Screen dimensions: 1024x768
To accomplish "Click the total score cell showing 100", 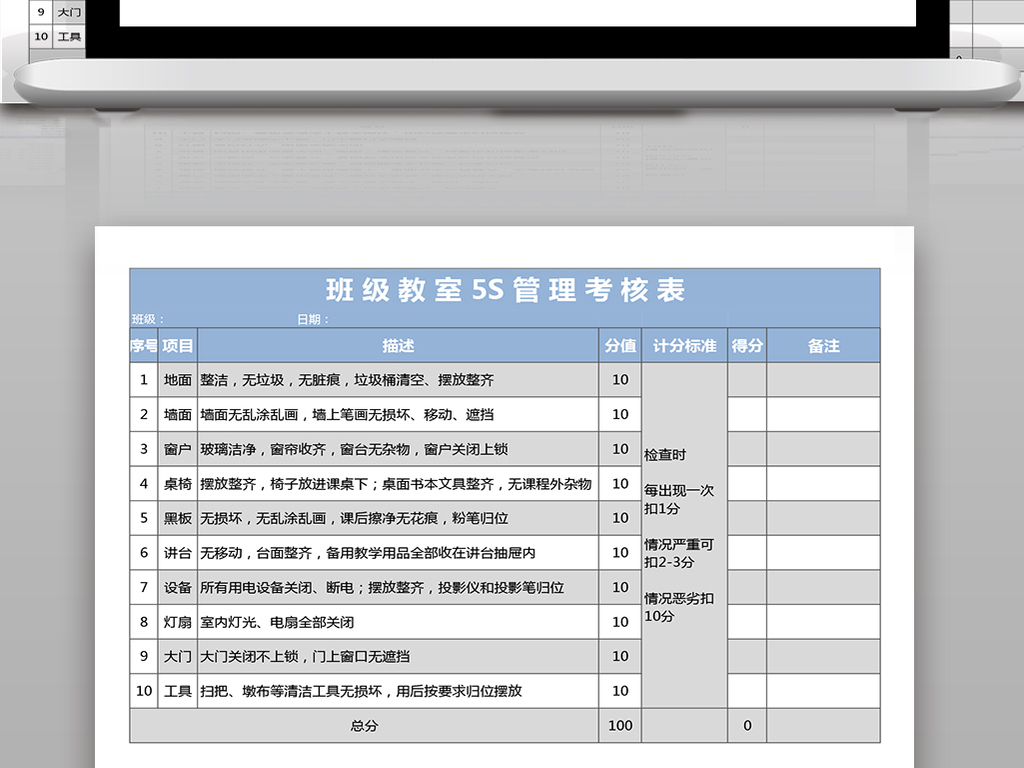I will [620, 726].
